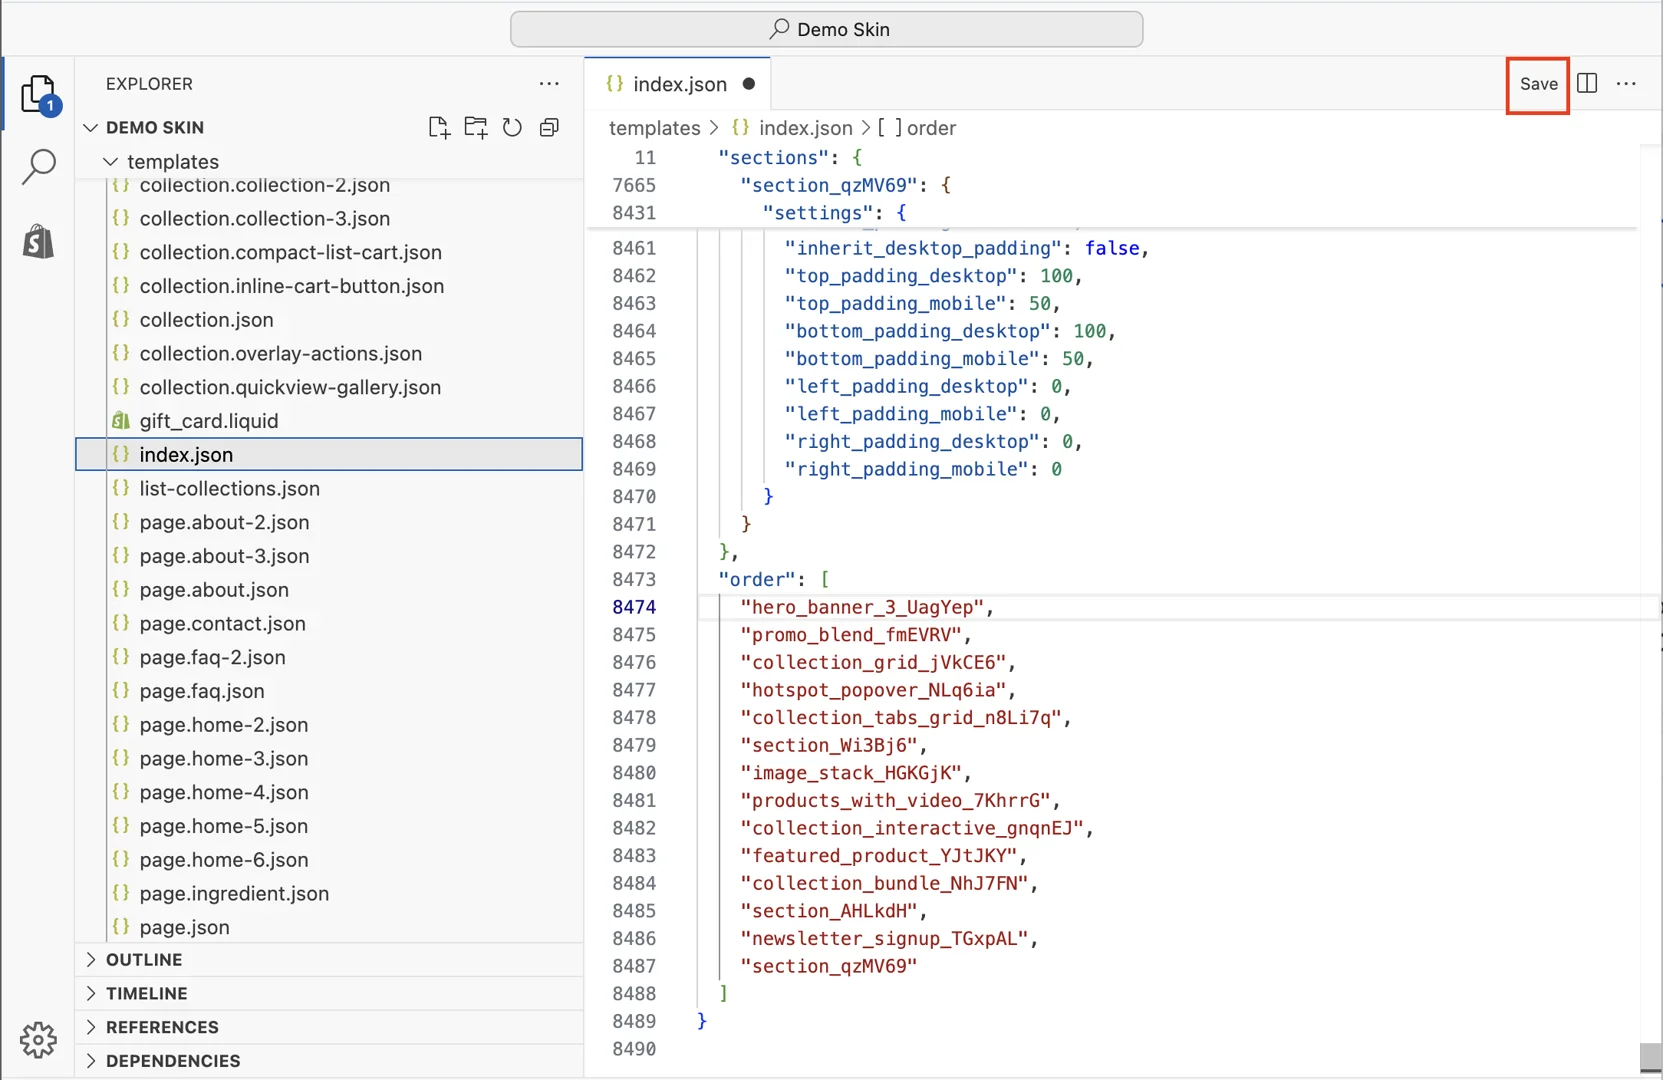
Task: Select page.home-2.json in the Explorer
Action: [223, 724]
